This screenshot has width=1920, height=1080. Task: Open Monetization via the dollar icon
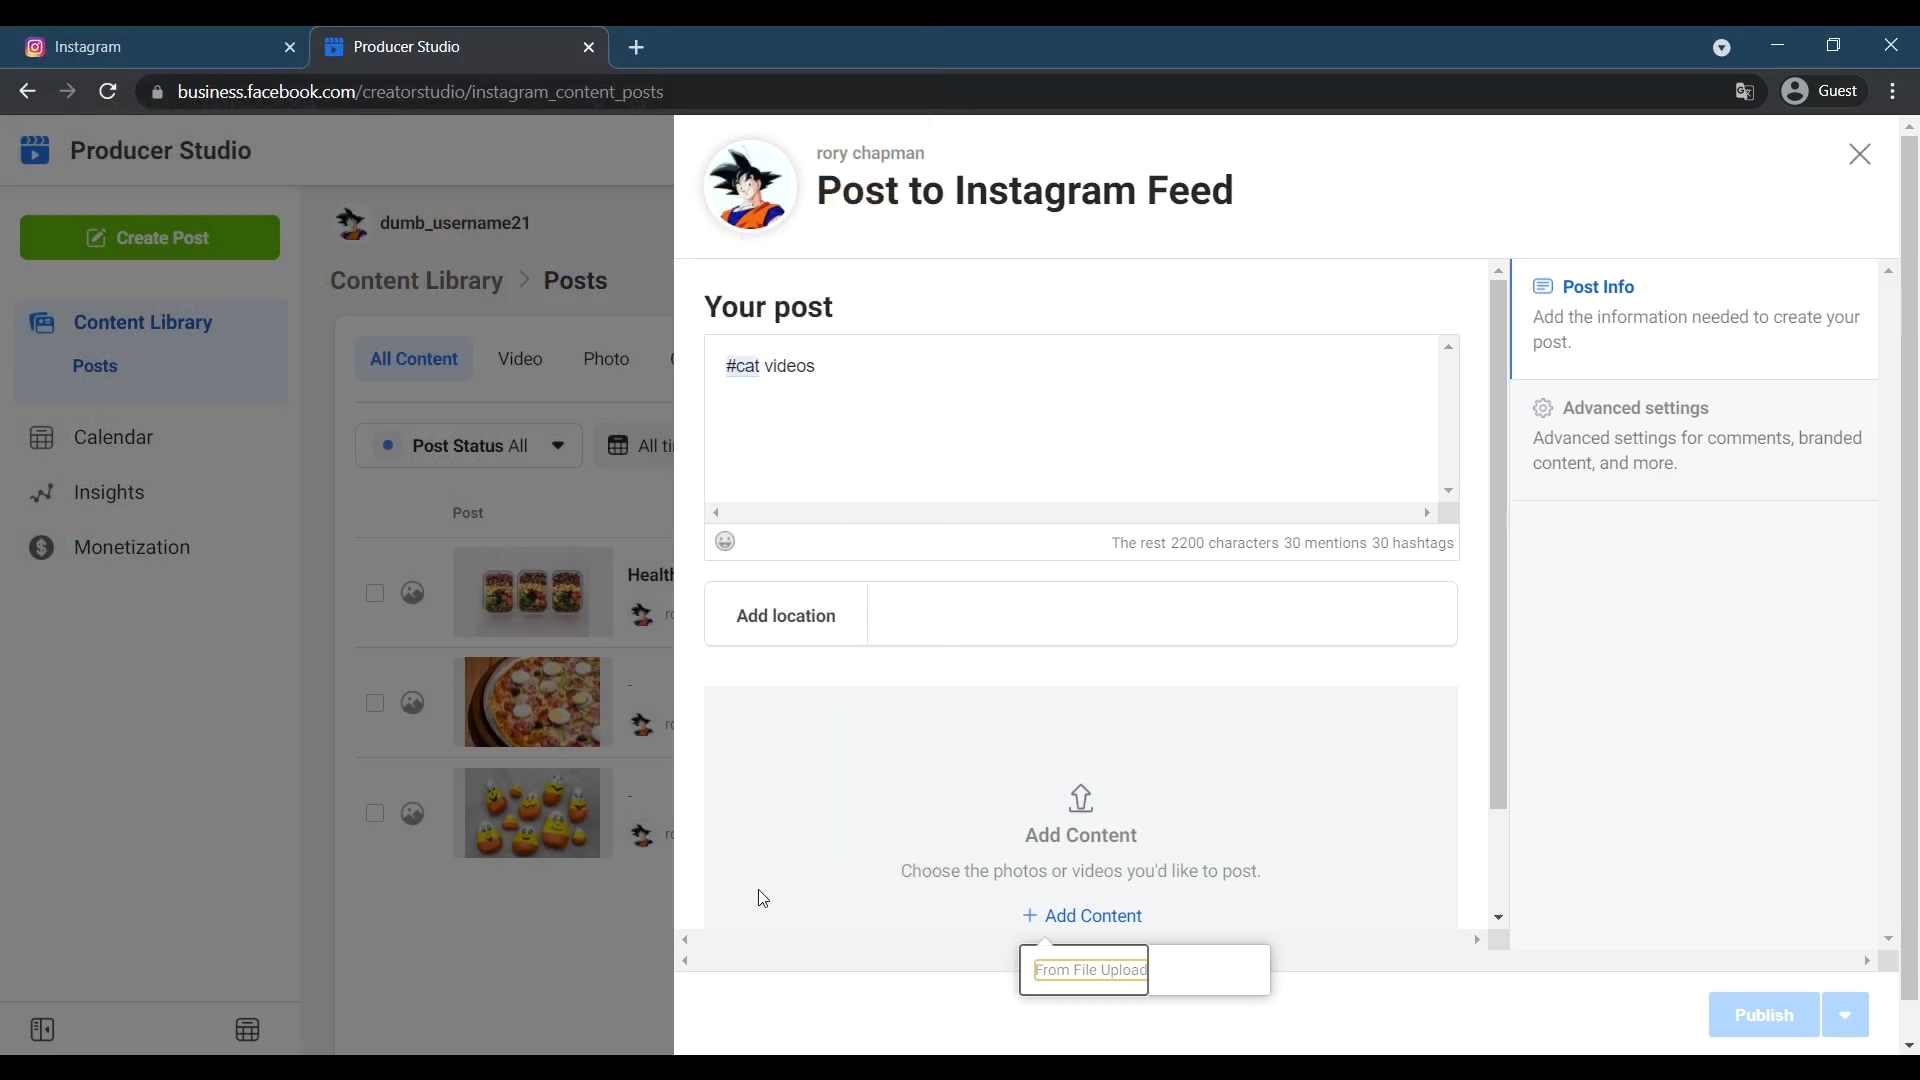(x=41, y=547)
